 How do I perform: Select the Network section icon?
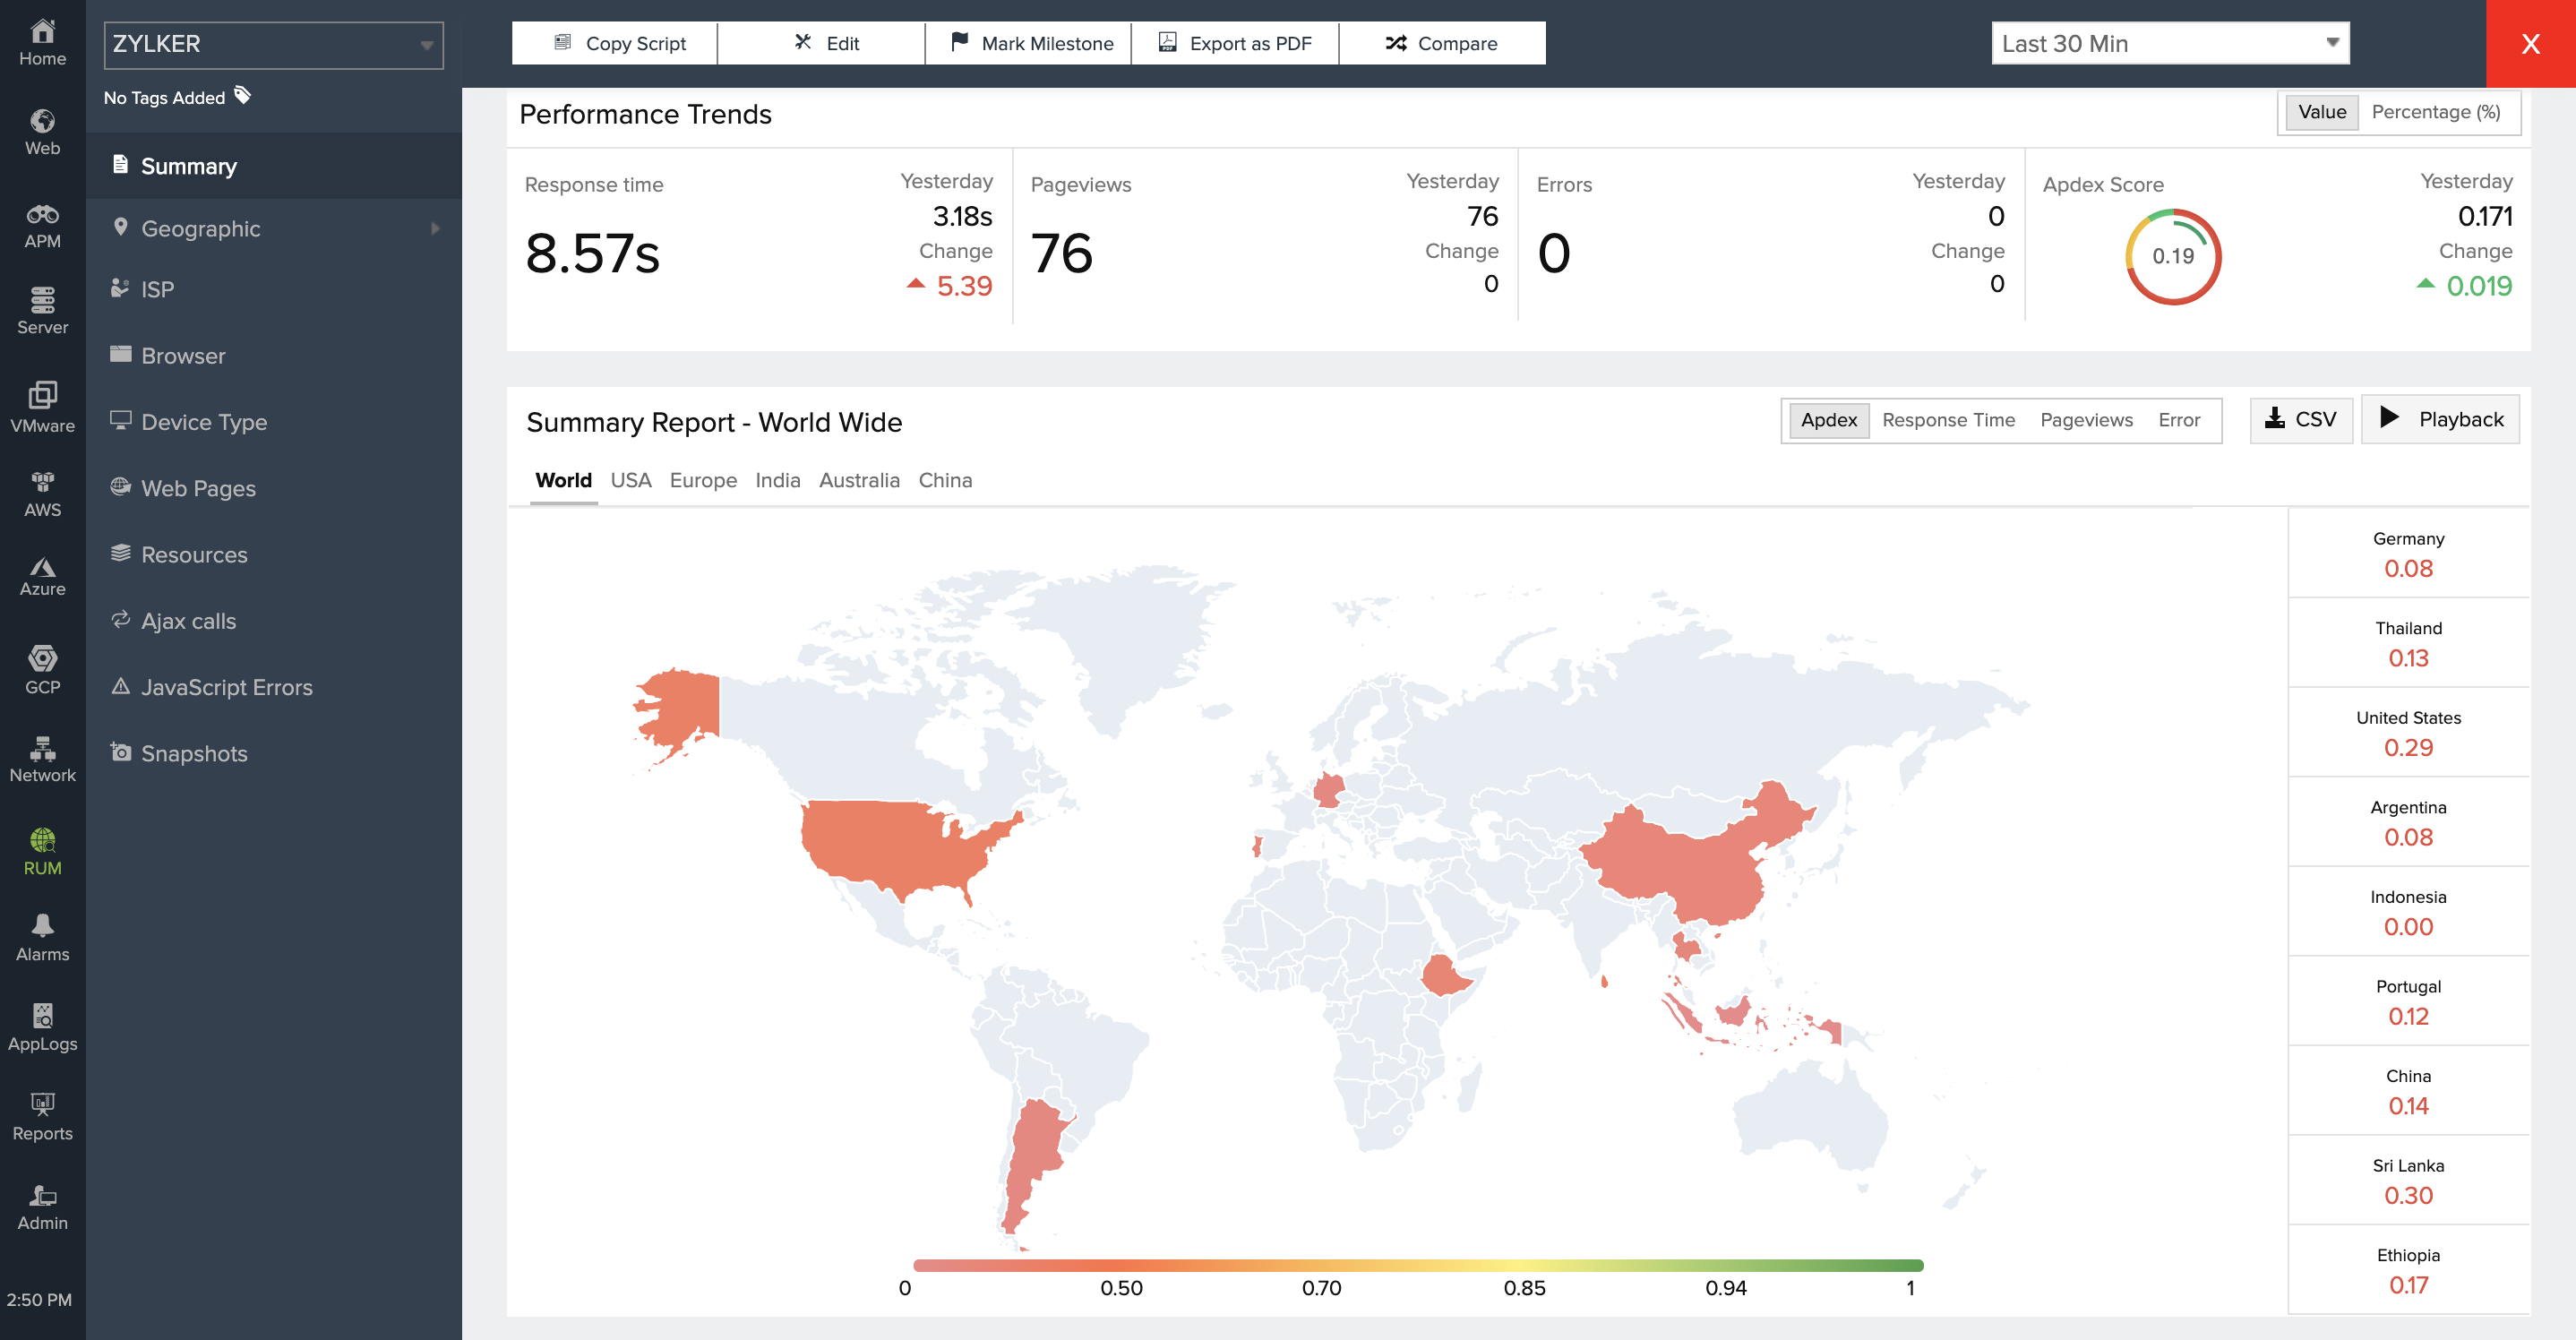42,759
